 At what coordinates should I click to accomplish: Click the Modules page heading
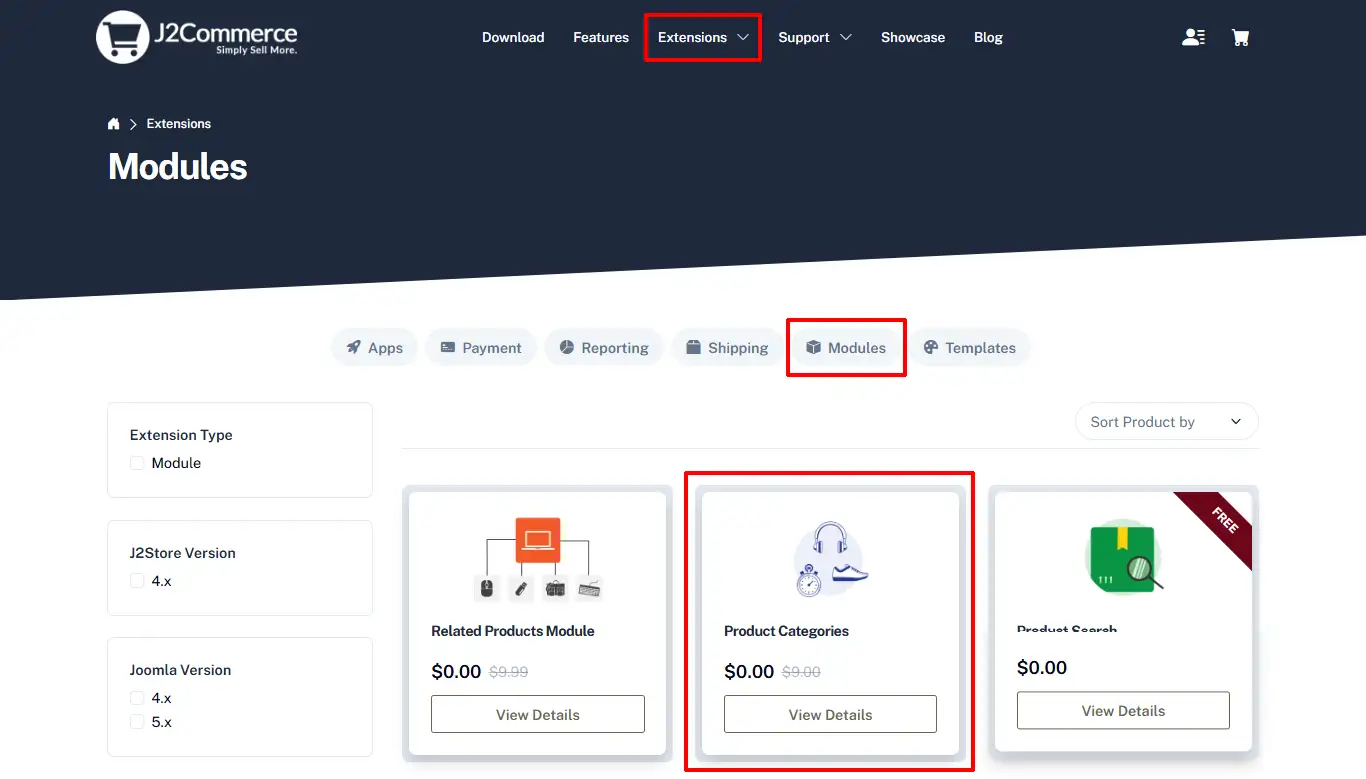[178, 166]
